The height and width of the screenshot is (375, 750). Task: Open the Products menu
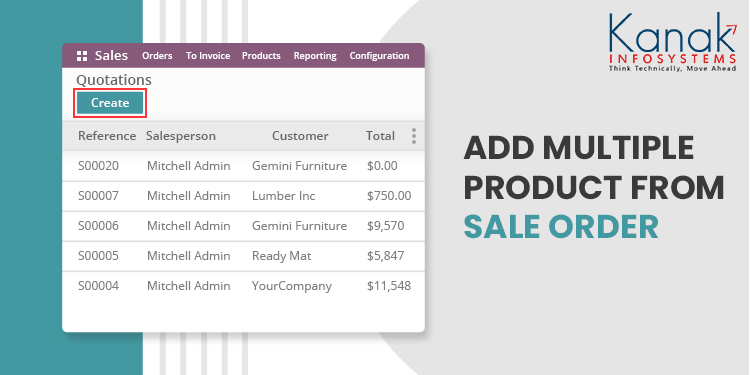(x=261, y=56)
